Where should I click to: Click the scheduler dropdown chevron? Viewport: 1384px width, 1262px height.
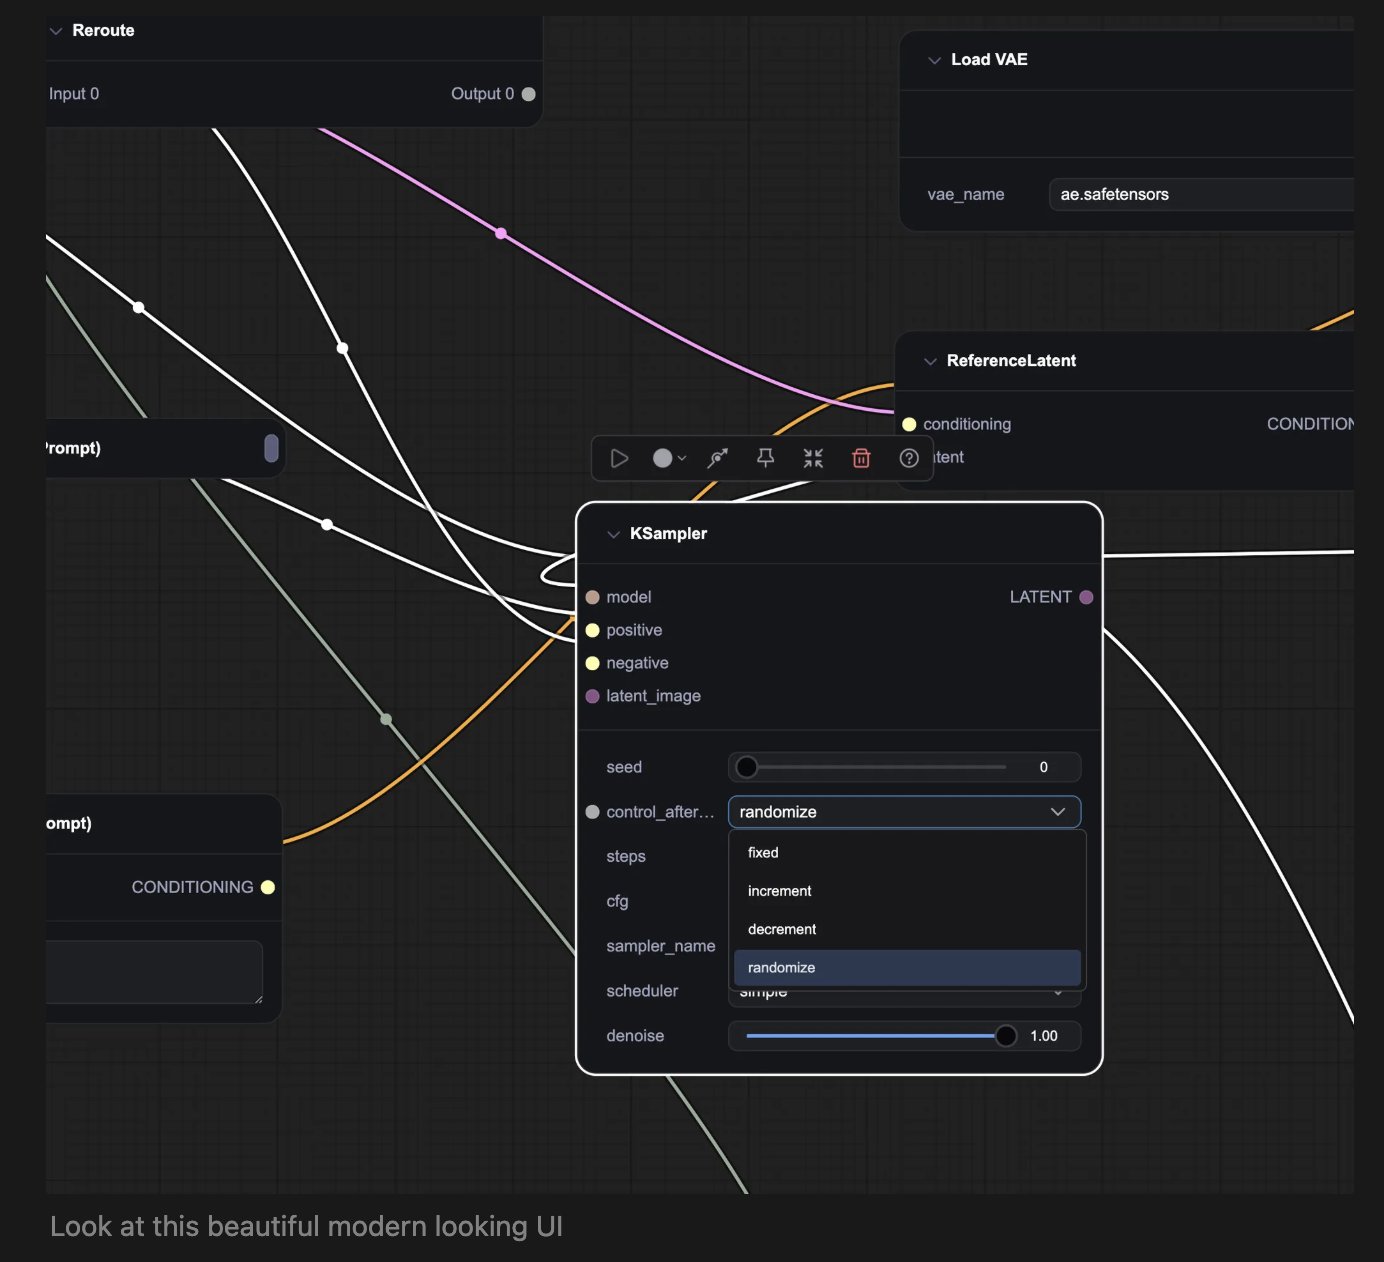click(1058, 994)
